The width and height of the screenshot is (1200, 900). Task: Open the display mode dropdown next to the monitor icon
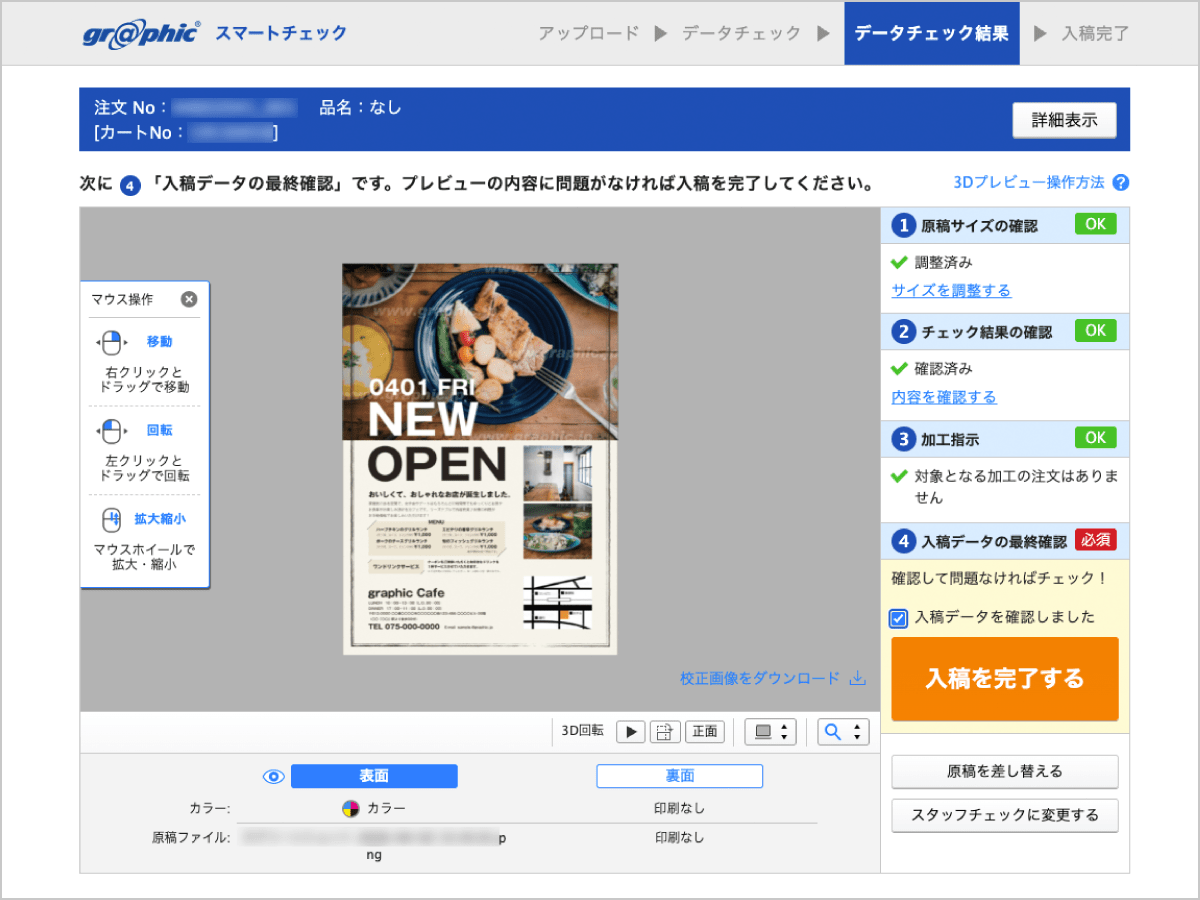point(786,731)
